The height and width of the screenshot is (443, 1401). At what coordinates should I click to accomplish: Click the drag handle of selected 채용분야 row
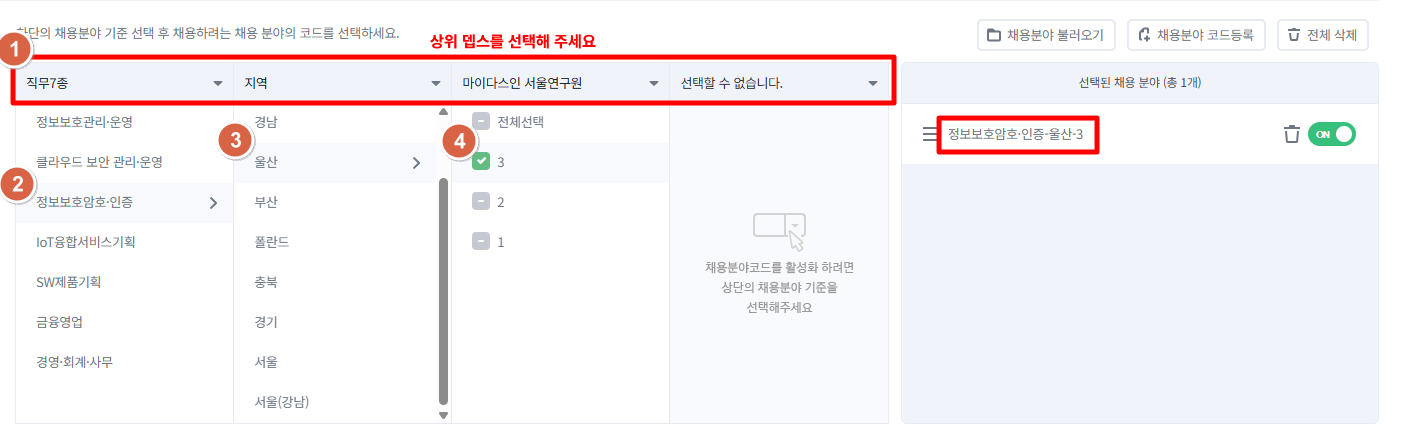point(930,134)
